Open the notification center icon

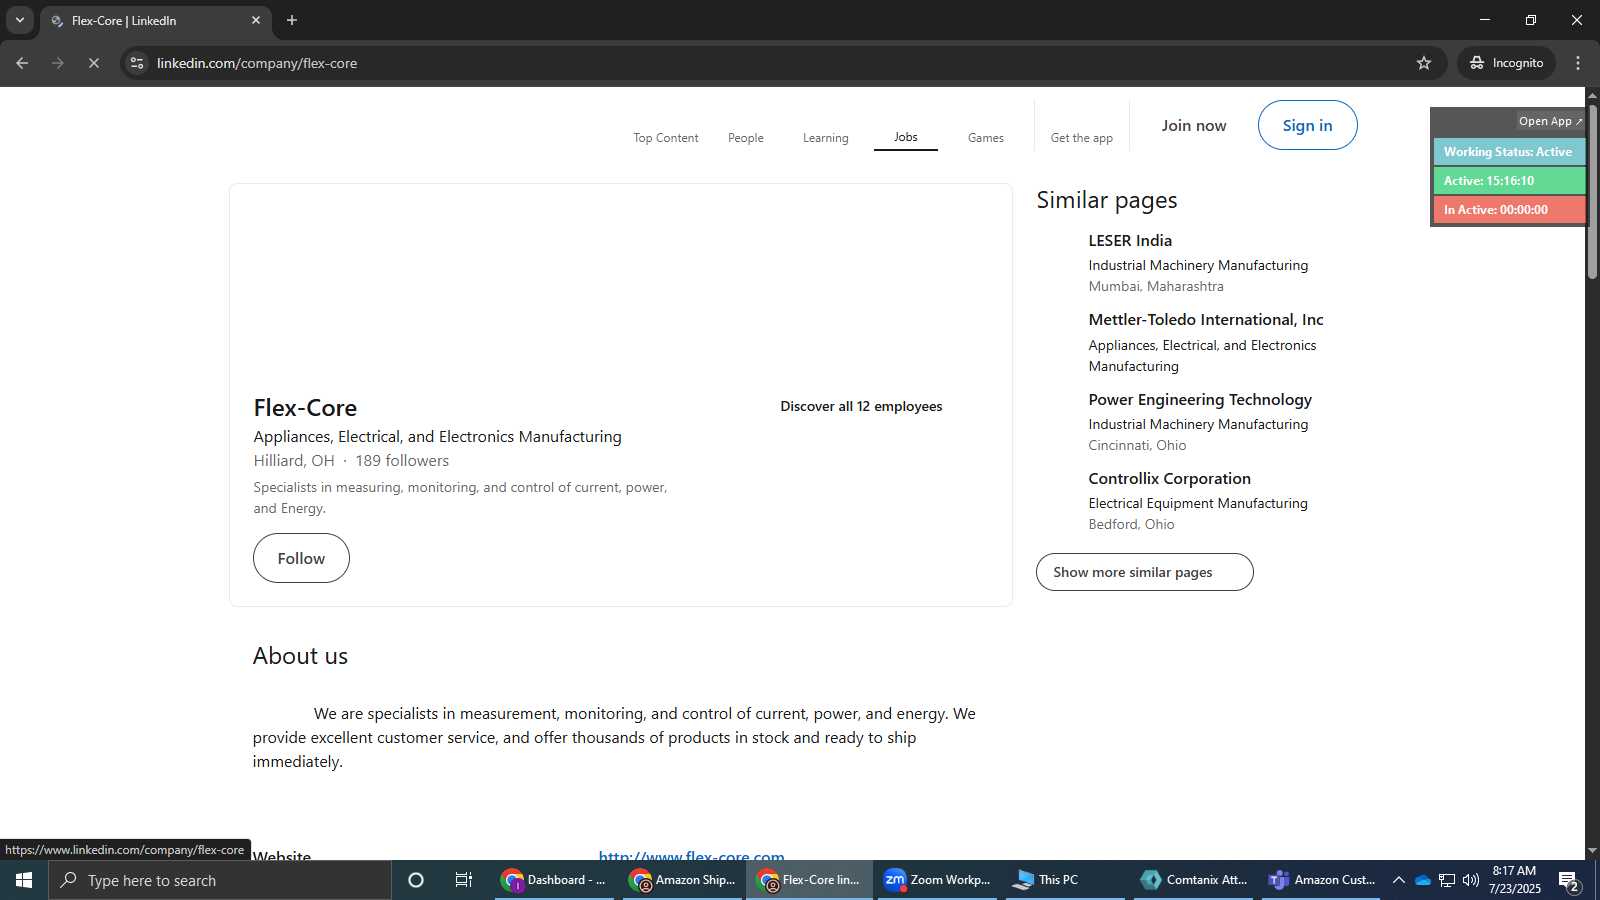point(1569,881)
